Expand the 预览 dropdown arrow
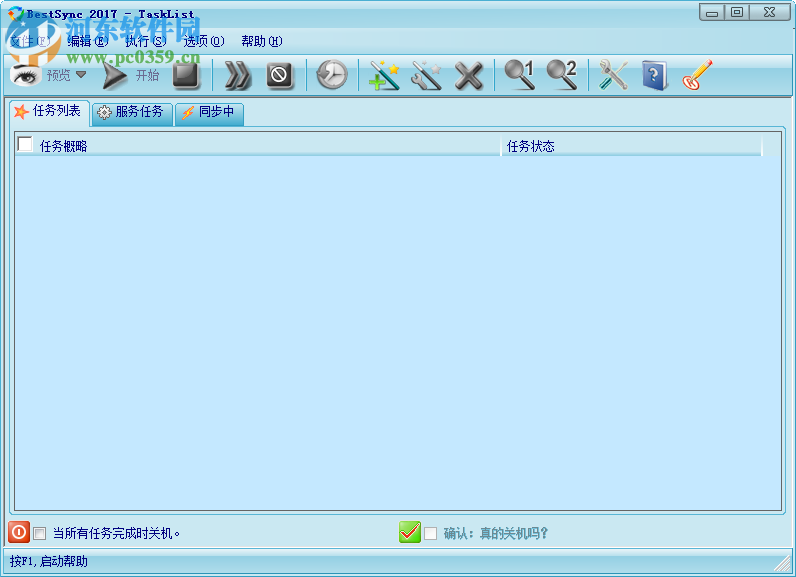Image resolution: width=796 pixels, height=577 pixels. pyautogui.click(x=81, y=75)
